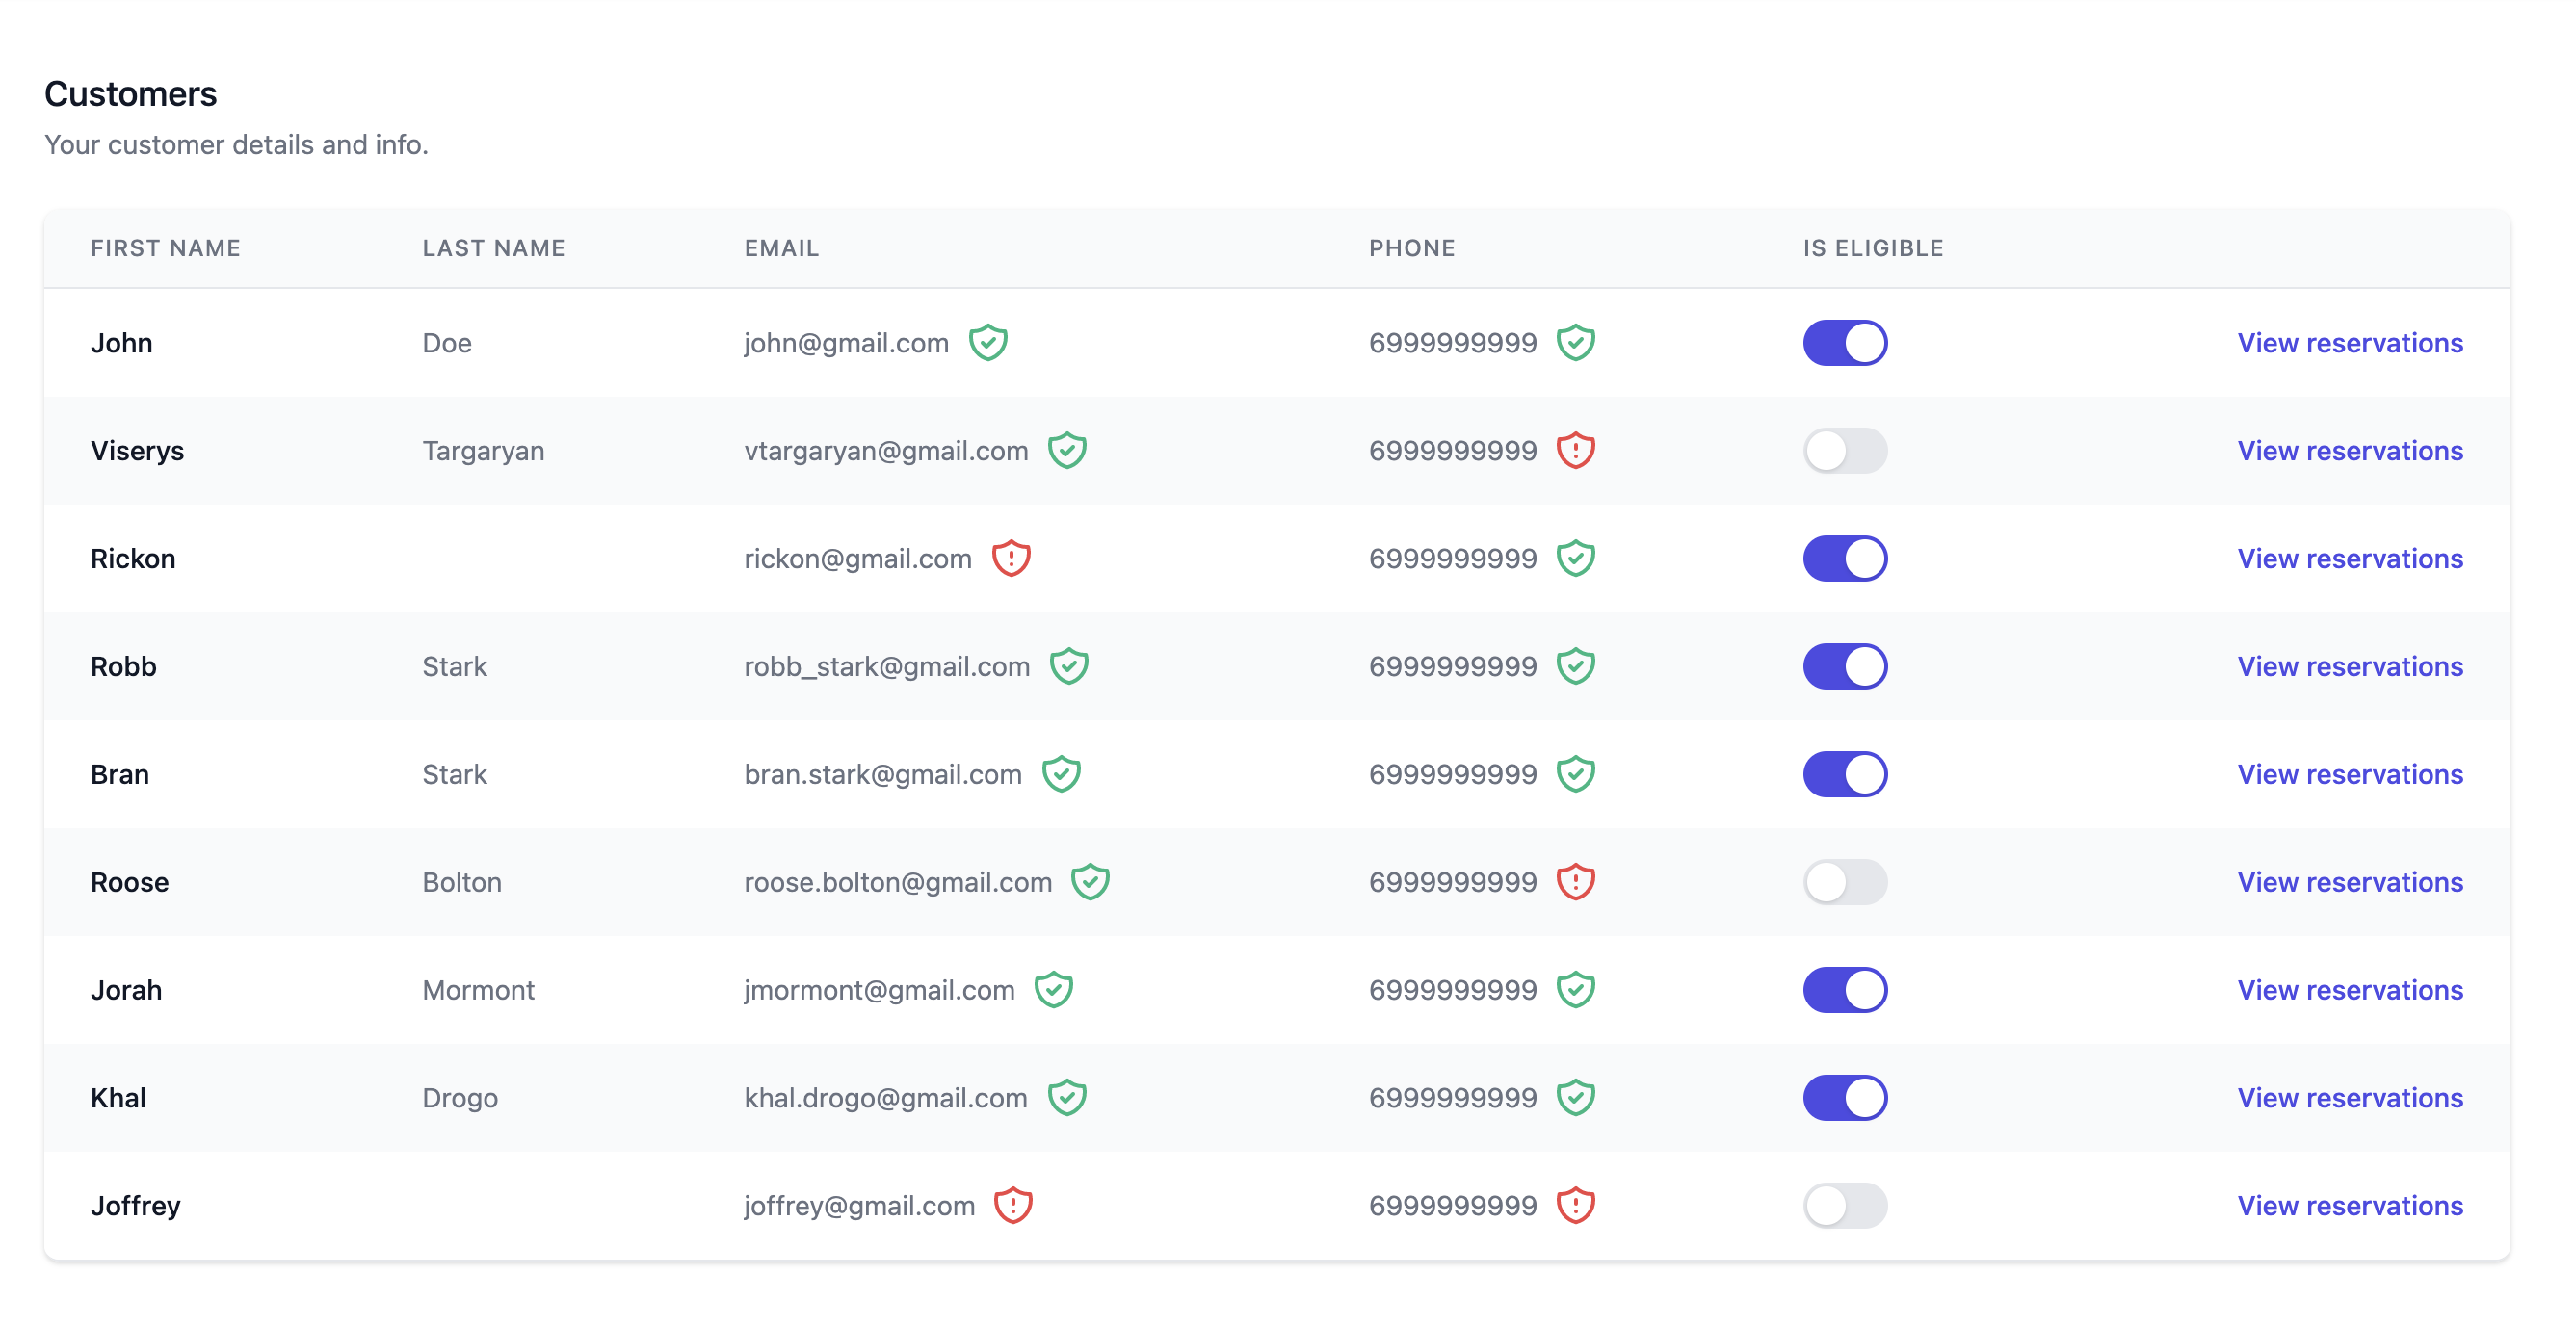Click the verified shield beside jmormont@gmail.com
This screenshot has height=1327, width=2576.
pyautogui.click(x=1054, y=991)
